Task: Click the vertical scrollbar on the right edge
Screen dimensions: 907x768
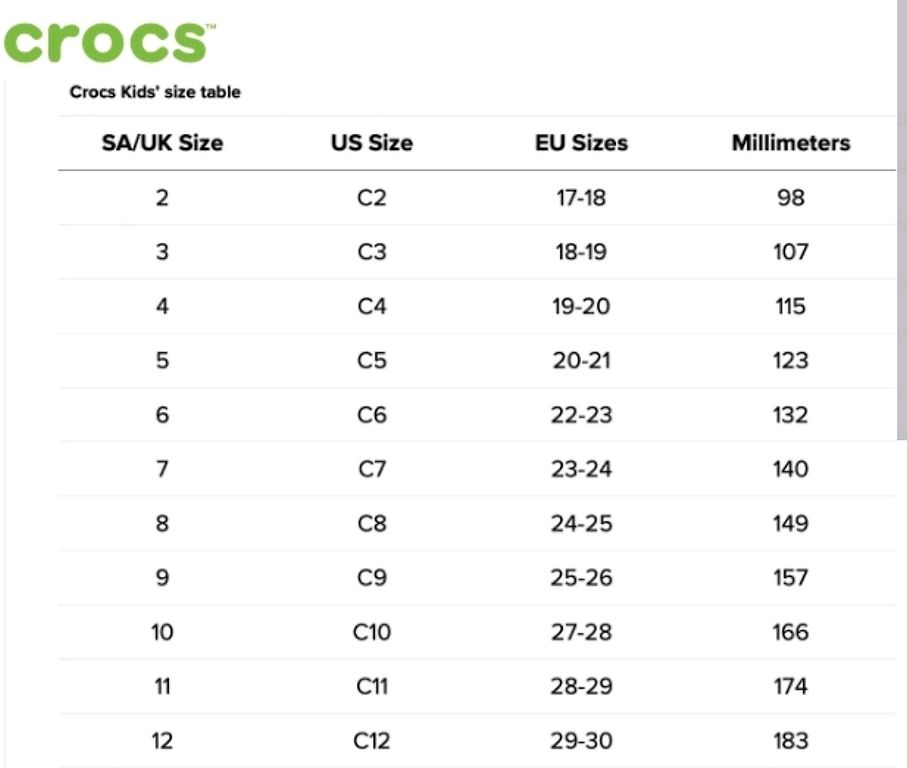Action: pos(902,220)
